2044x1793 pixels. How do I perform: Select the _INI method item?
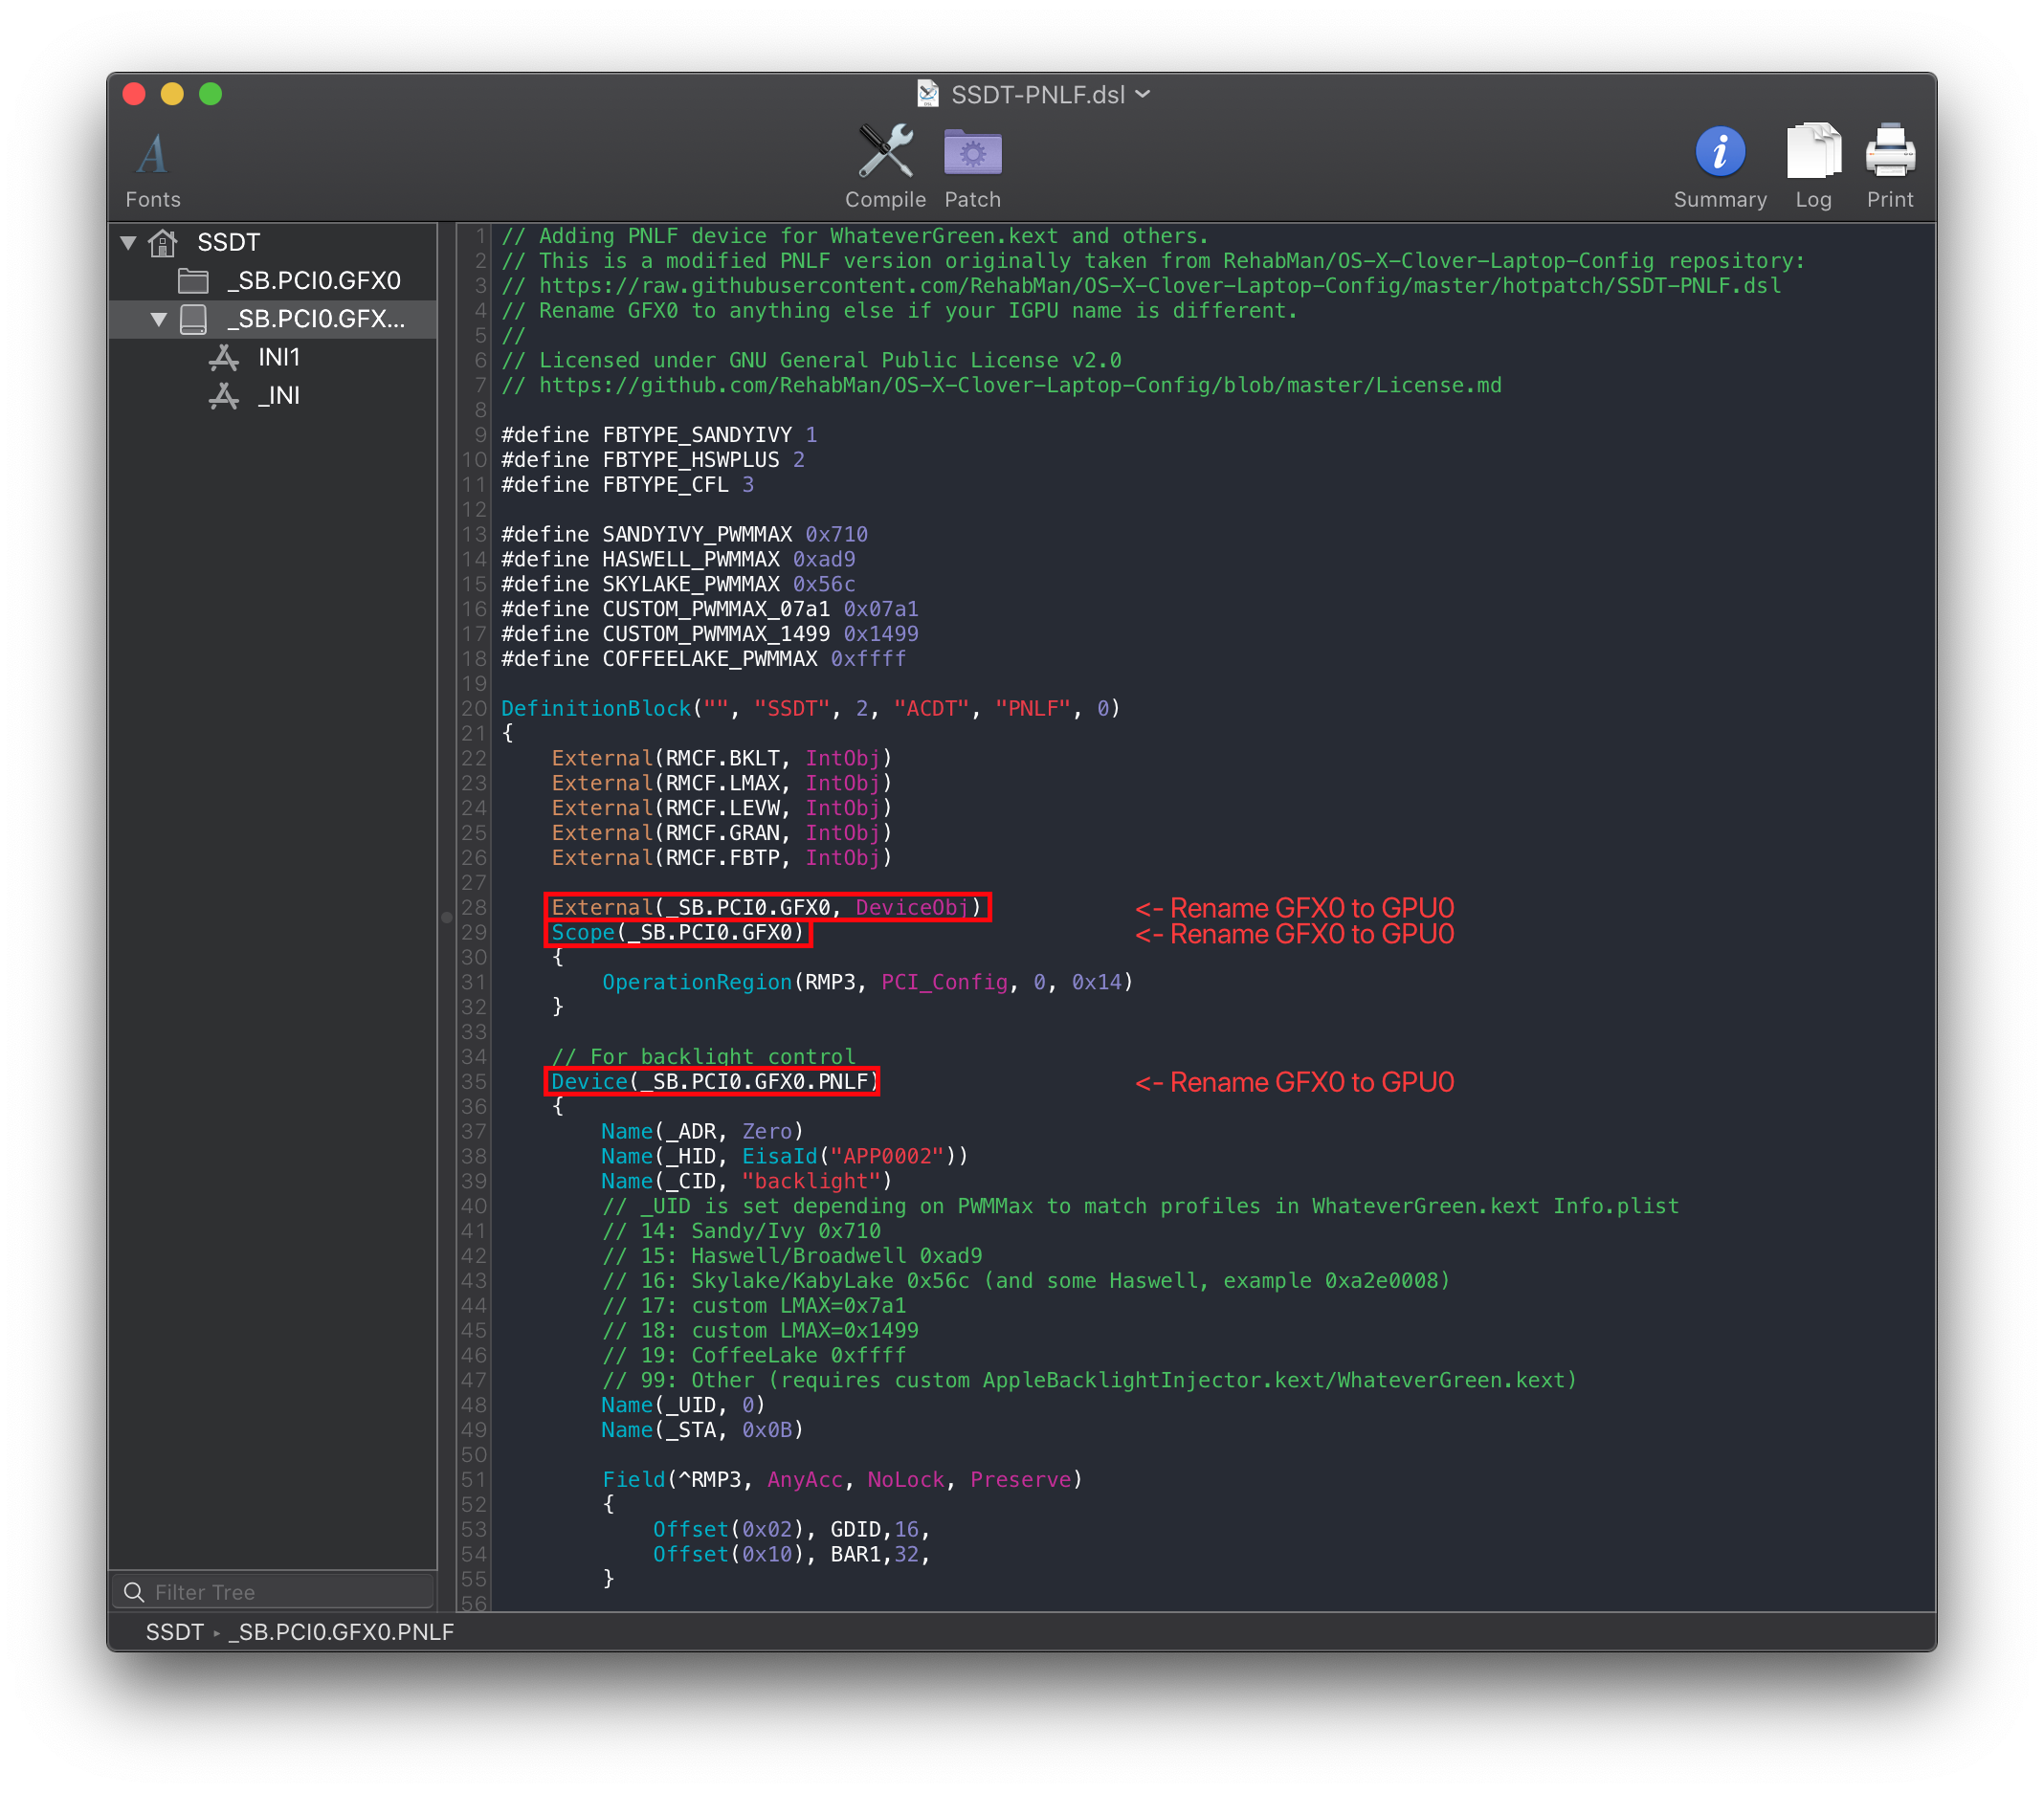pos(279,396)
